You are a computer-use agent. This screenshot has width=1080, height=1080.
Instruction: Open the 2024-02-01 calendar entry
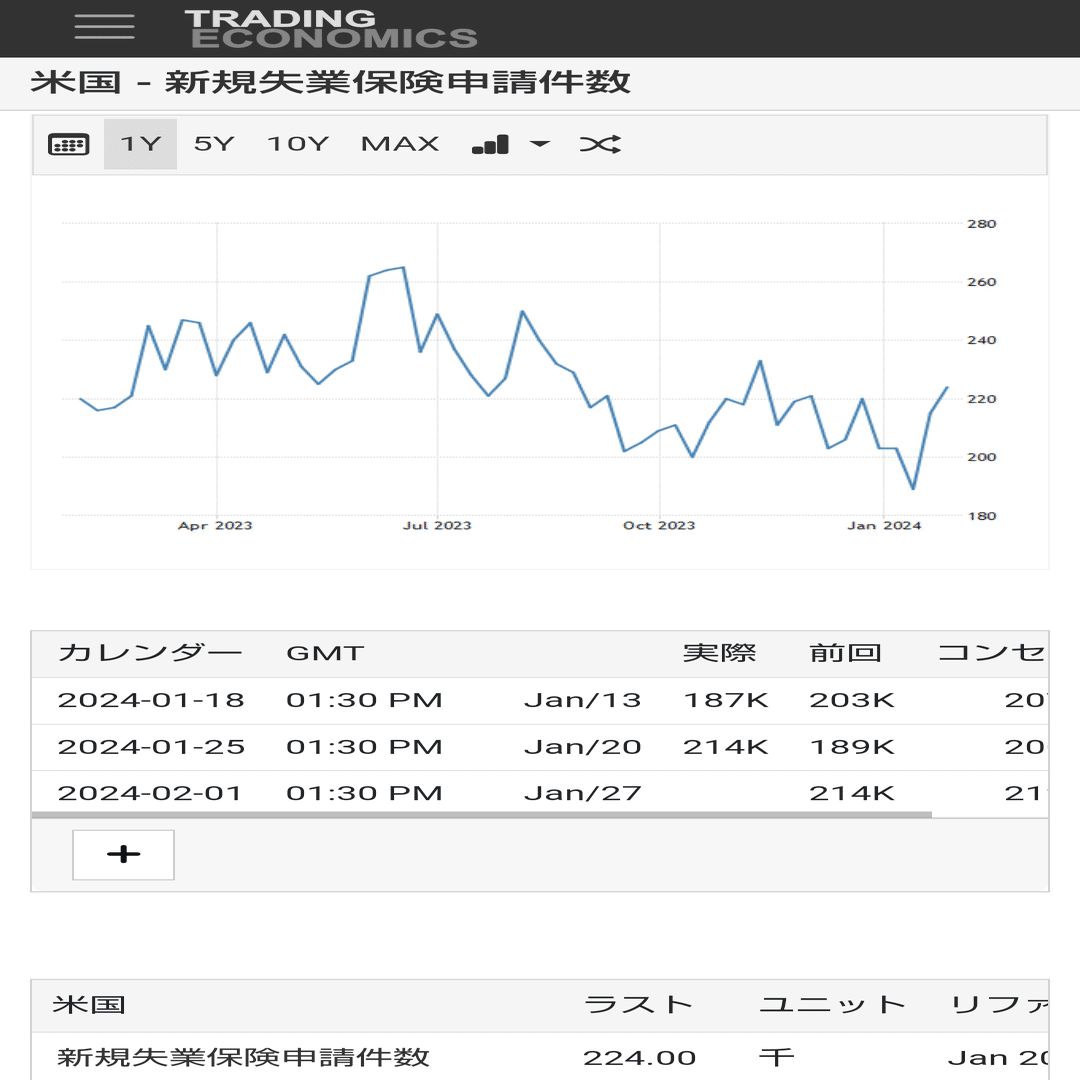tap(149, 793)
